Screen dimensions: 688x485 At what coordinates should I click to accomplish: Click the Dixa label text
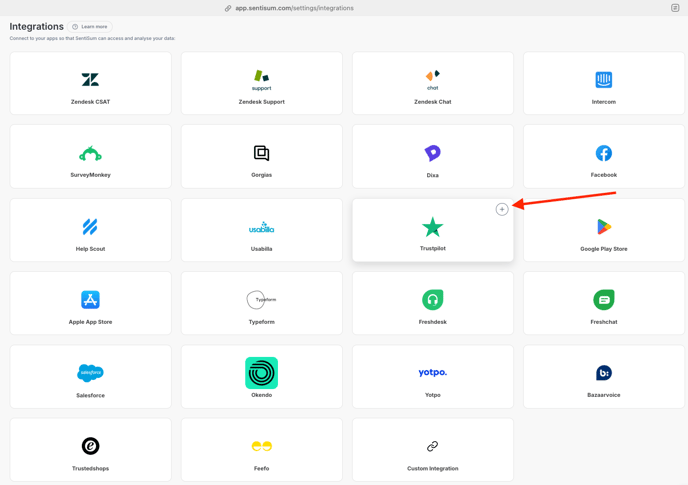pos(433,175)
